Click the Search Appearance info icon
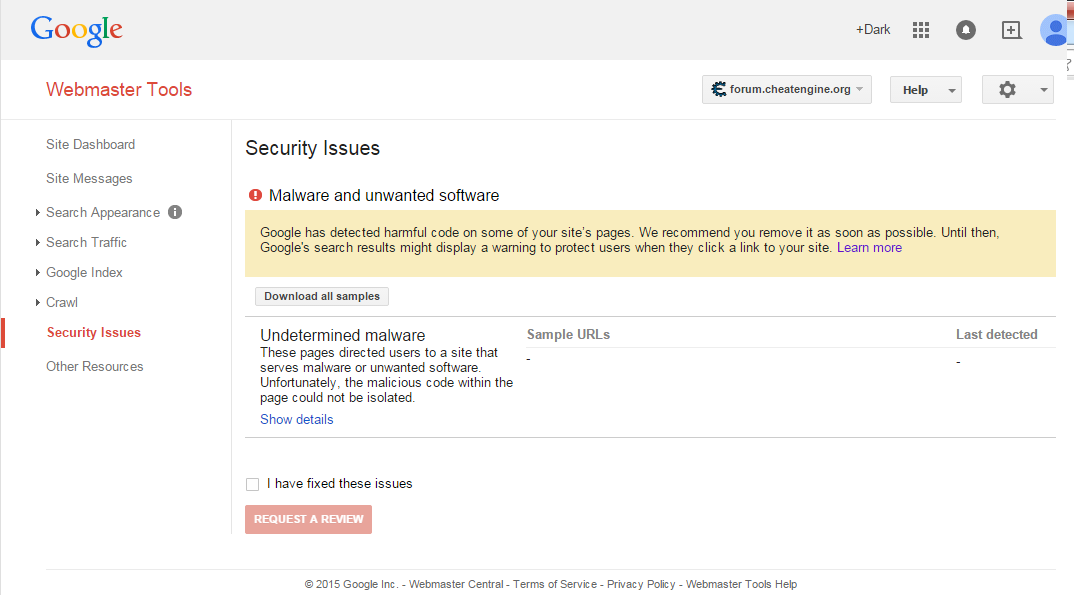The width and height of the screenshot is (1074, 595). pyautogui.click(x=175, y=212)
